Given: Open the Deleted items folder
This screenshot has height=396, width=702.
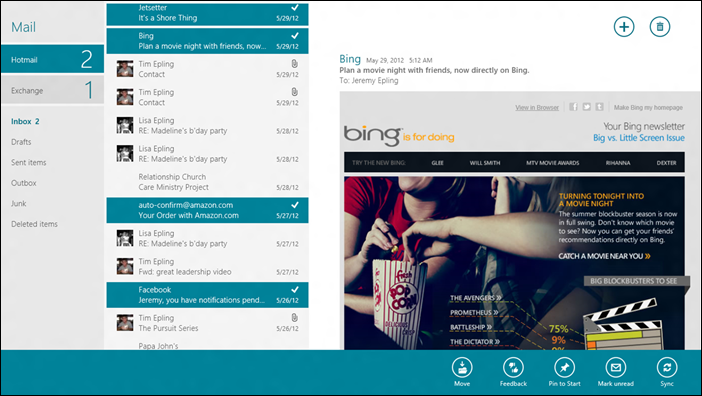Looking at the screenshot, I should click(x=34, y=224).
